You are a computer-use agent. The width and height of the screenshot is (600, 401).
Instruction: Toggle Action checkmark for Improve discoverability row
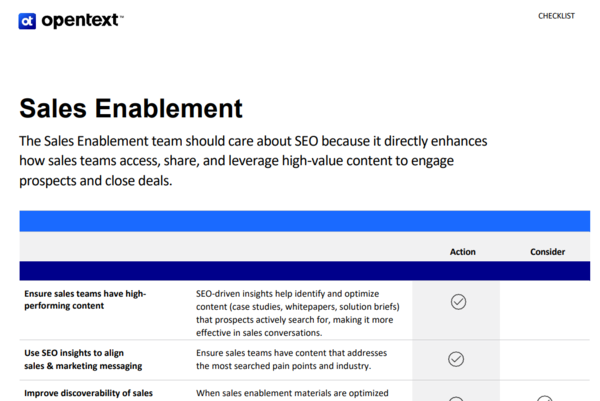[x=456, y=398]
